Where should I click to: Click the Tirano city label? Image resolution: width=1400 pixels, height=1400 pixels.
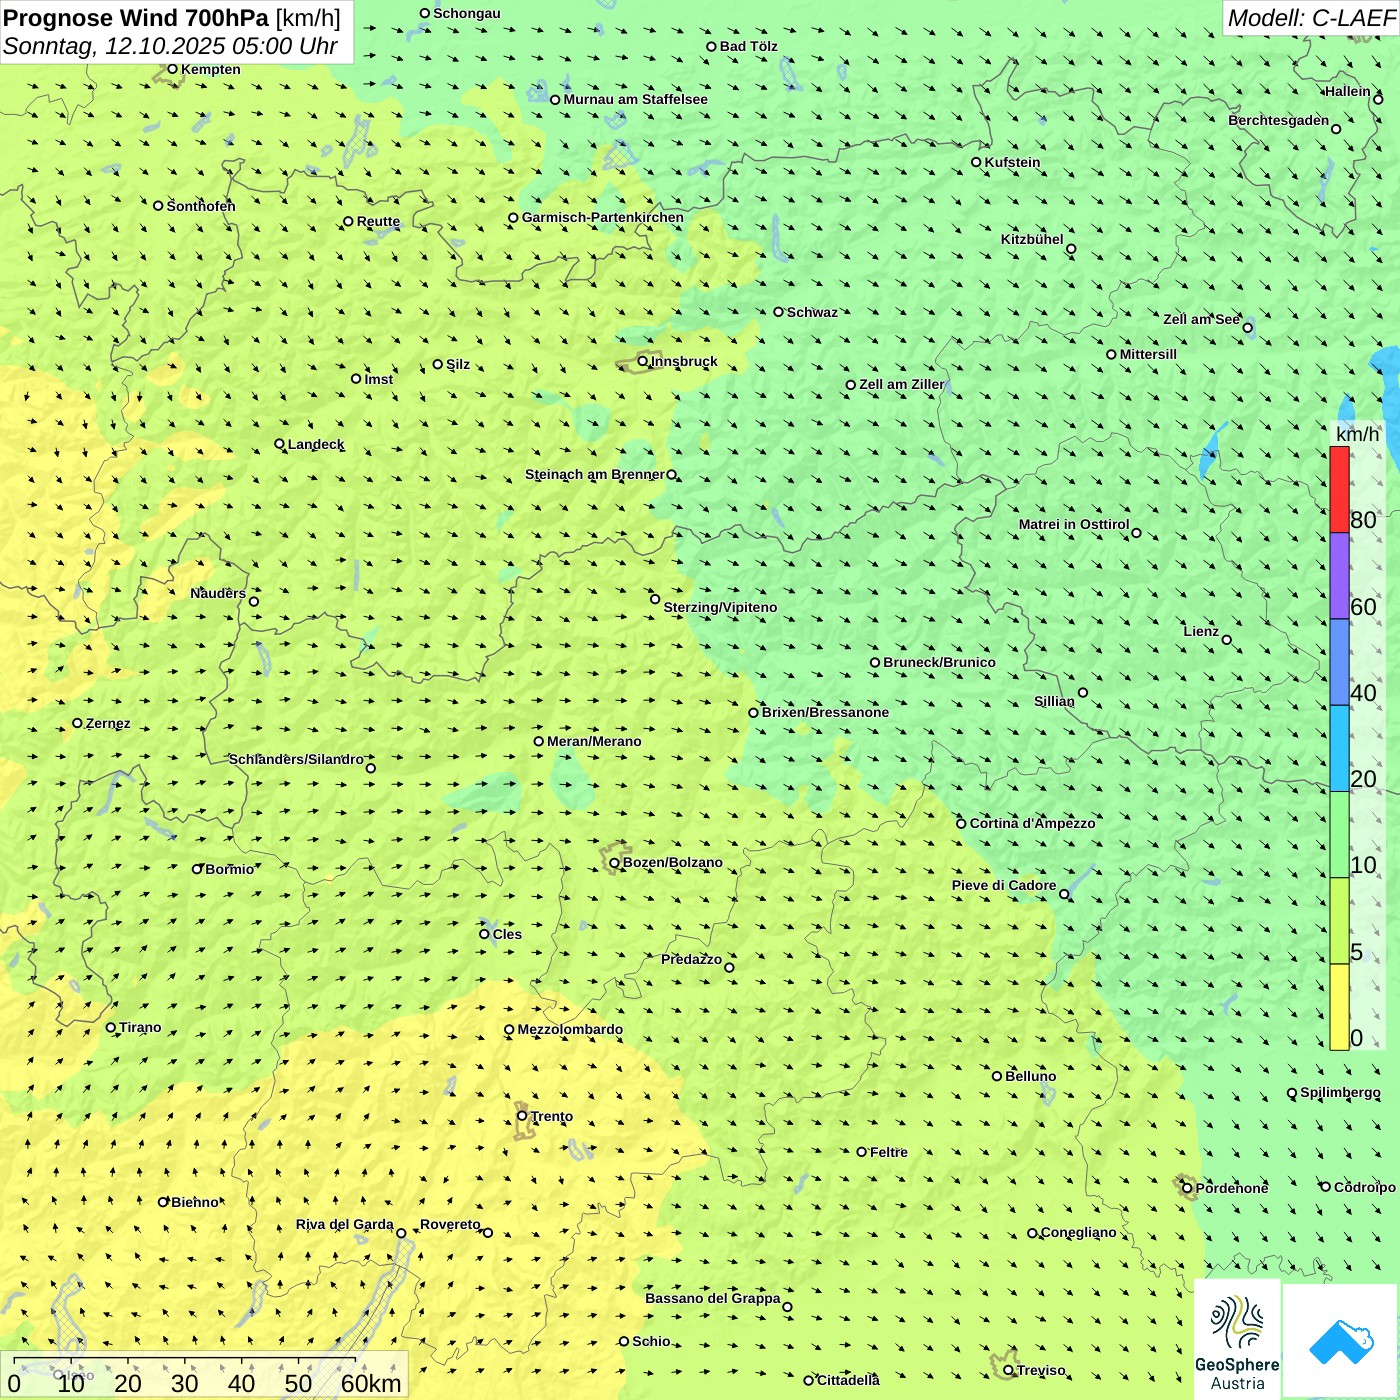tap(140, 1027)
